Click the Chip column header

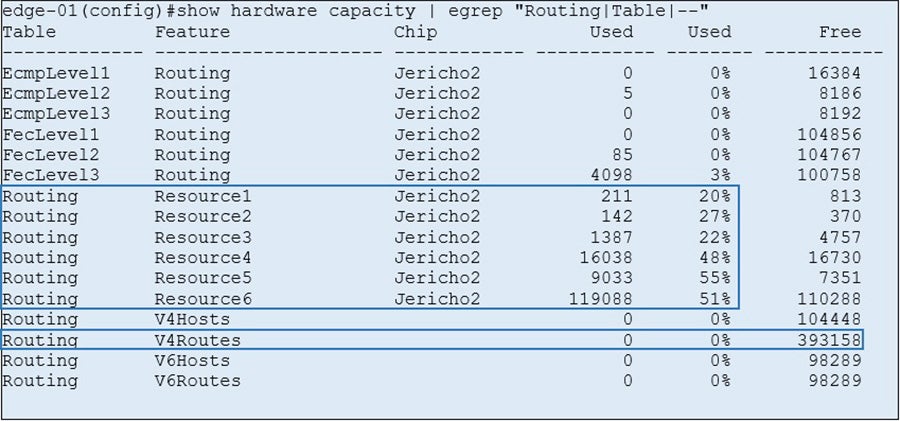click(416, 31)
